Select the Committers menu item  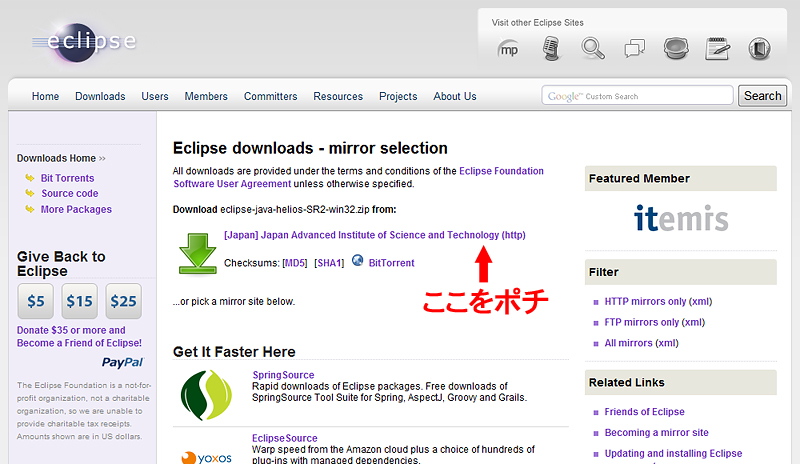tap(270, 96)
